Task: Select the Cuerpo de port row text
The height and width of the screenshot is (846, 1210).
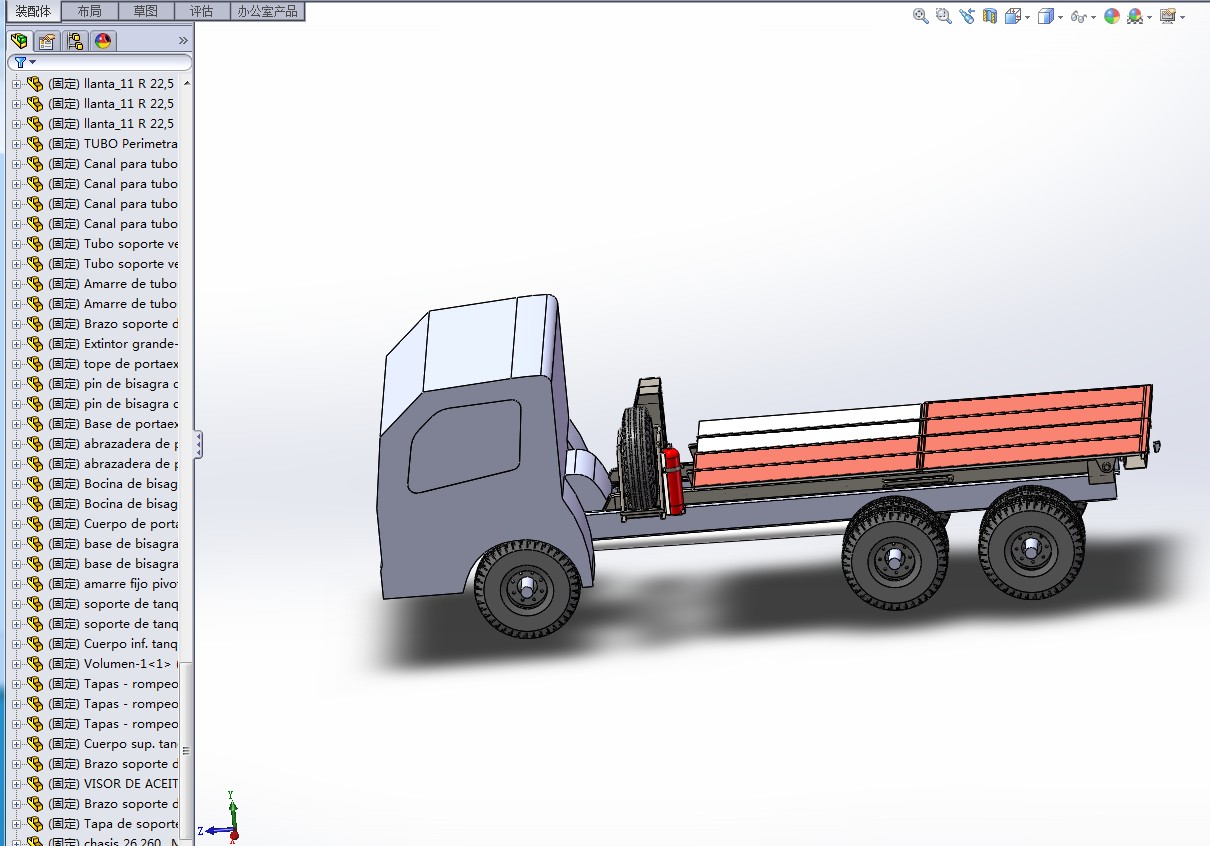Action: click(113, 524)
